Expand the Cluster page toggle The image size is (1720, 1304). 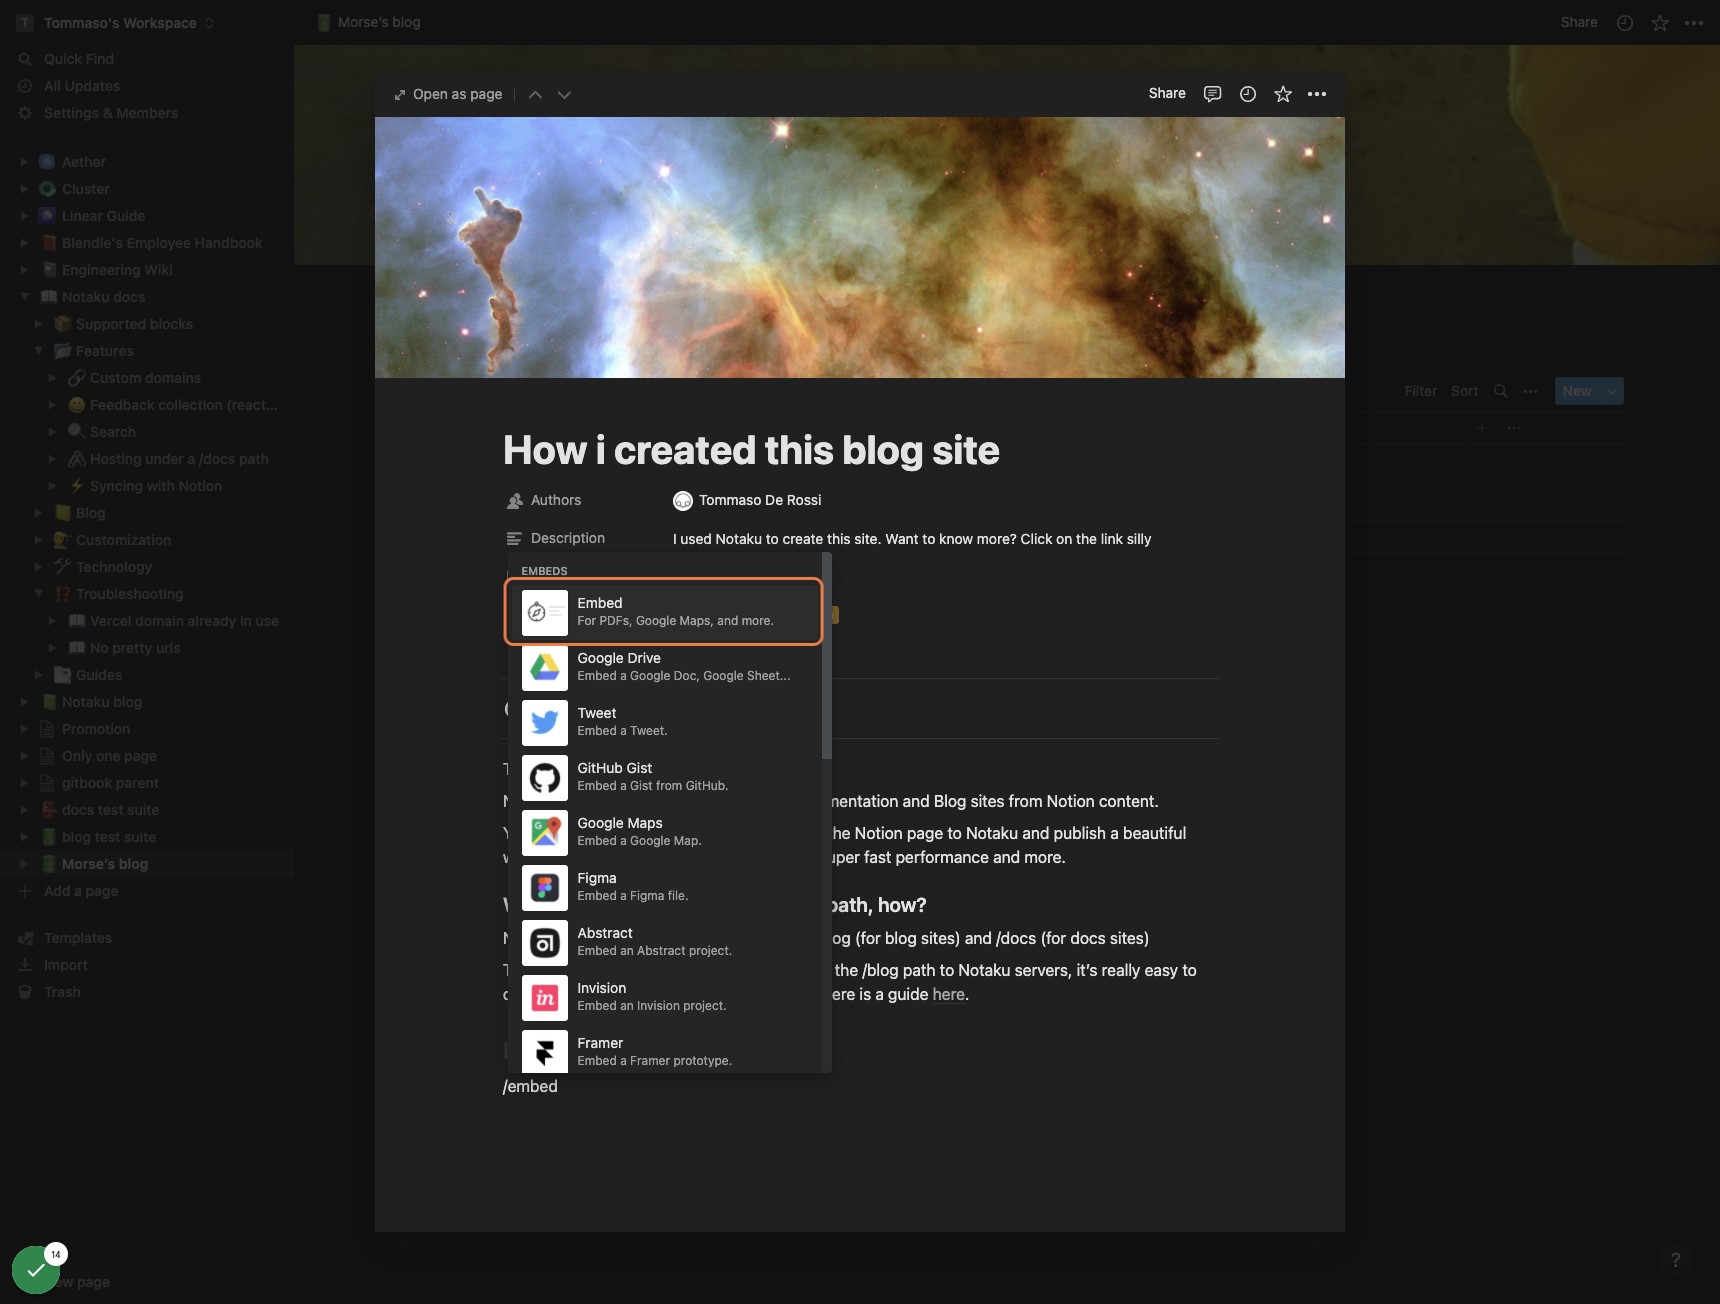[x=24, y=189]
